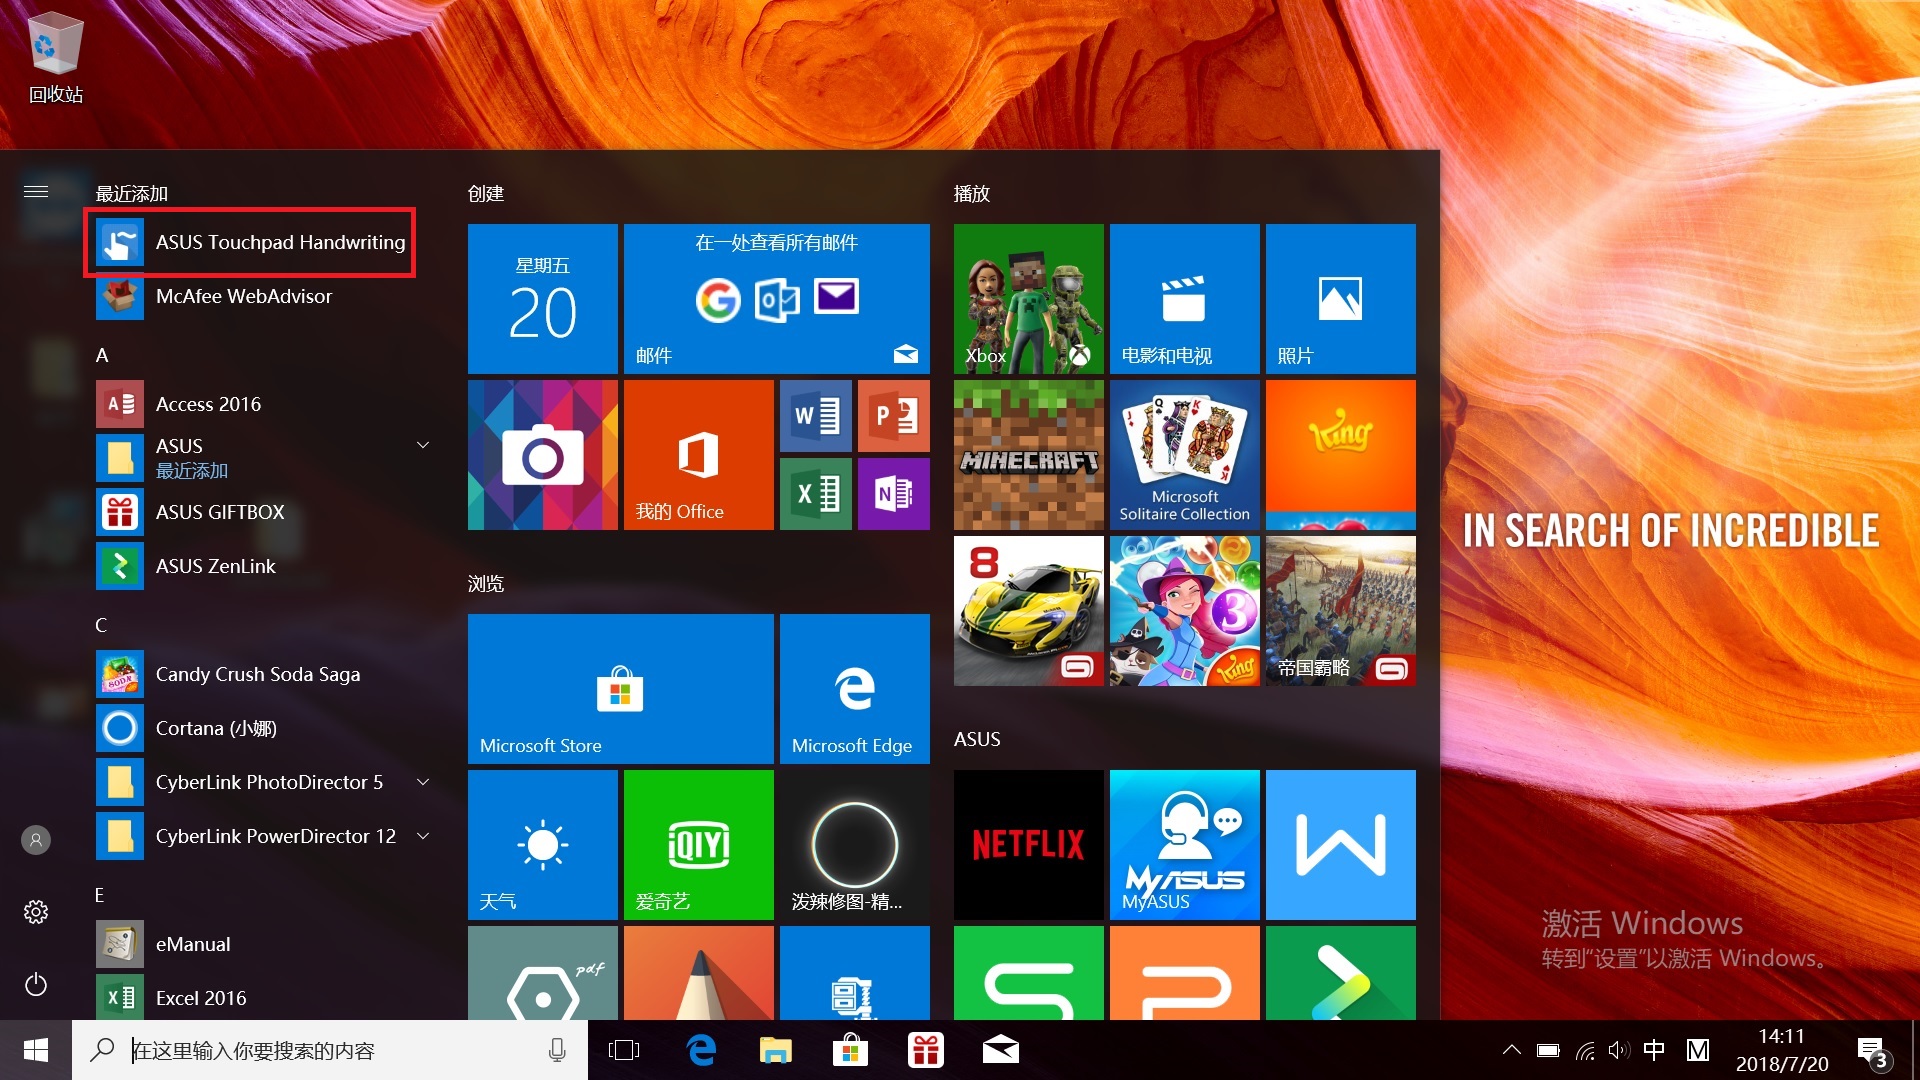Image resolution: width=1920 pixels, height=1080 pixels.
Task: Open the WPS Writer W tile
Action: pyautogui.click(x=1341, y=845)
